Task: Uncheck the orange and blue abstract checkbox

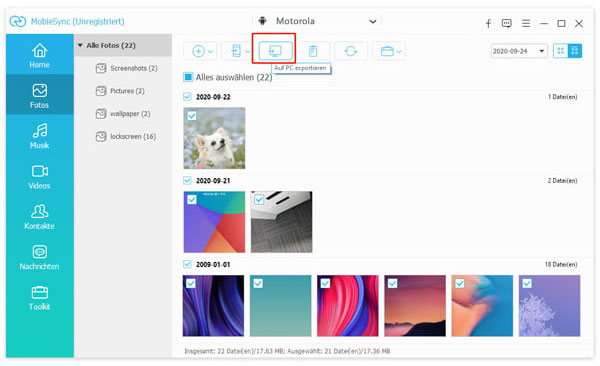Action: pos(460,283)
